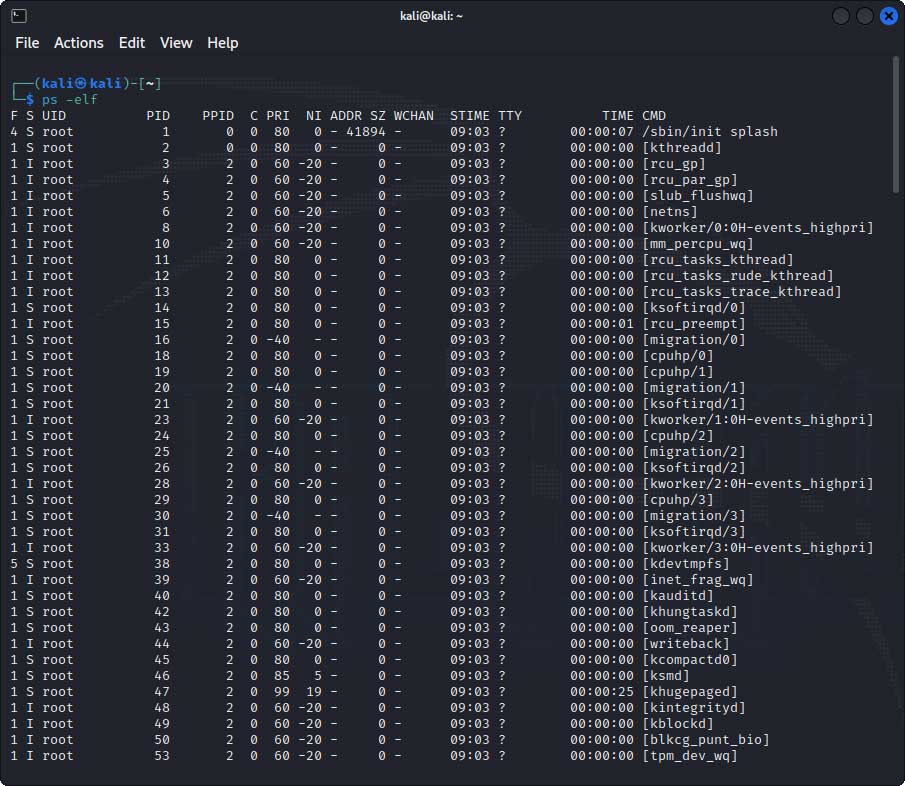Click '[kworker/3:0H-events_highpri]' entry
Viewport: 905px width, 786px height.
(x=758, y=548)
